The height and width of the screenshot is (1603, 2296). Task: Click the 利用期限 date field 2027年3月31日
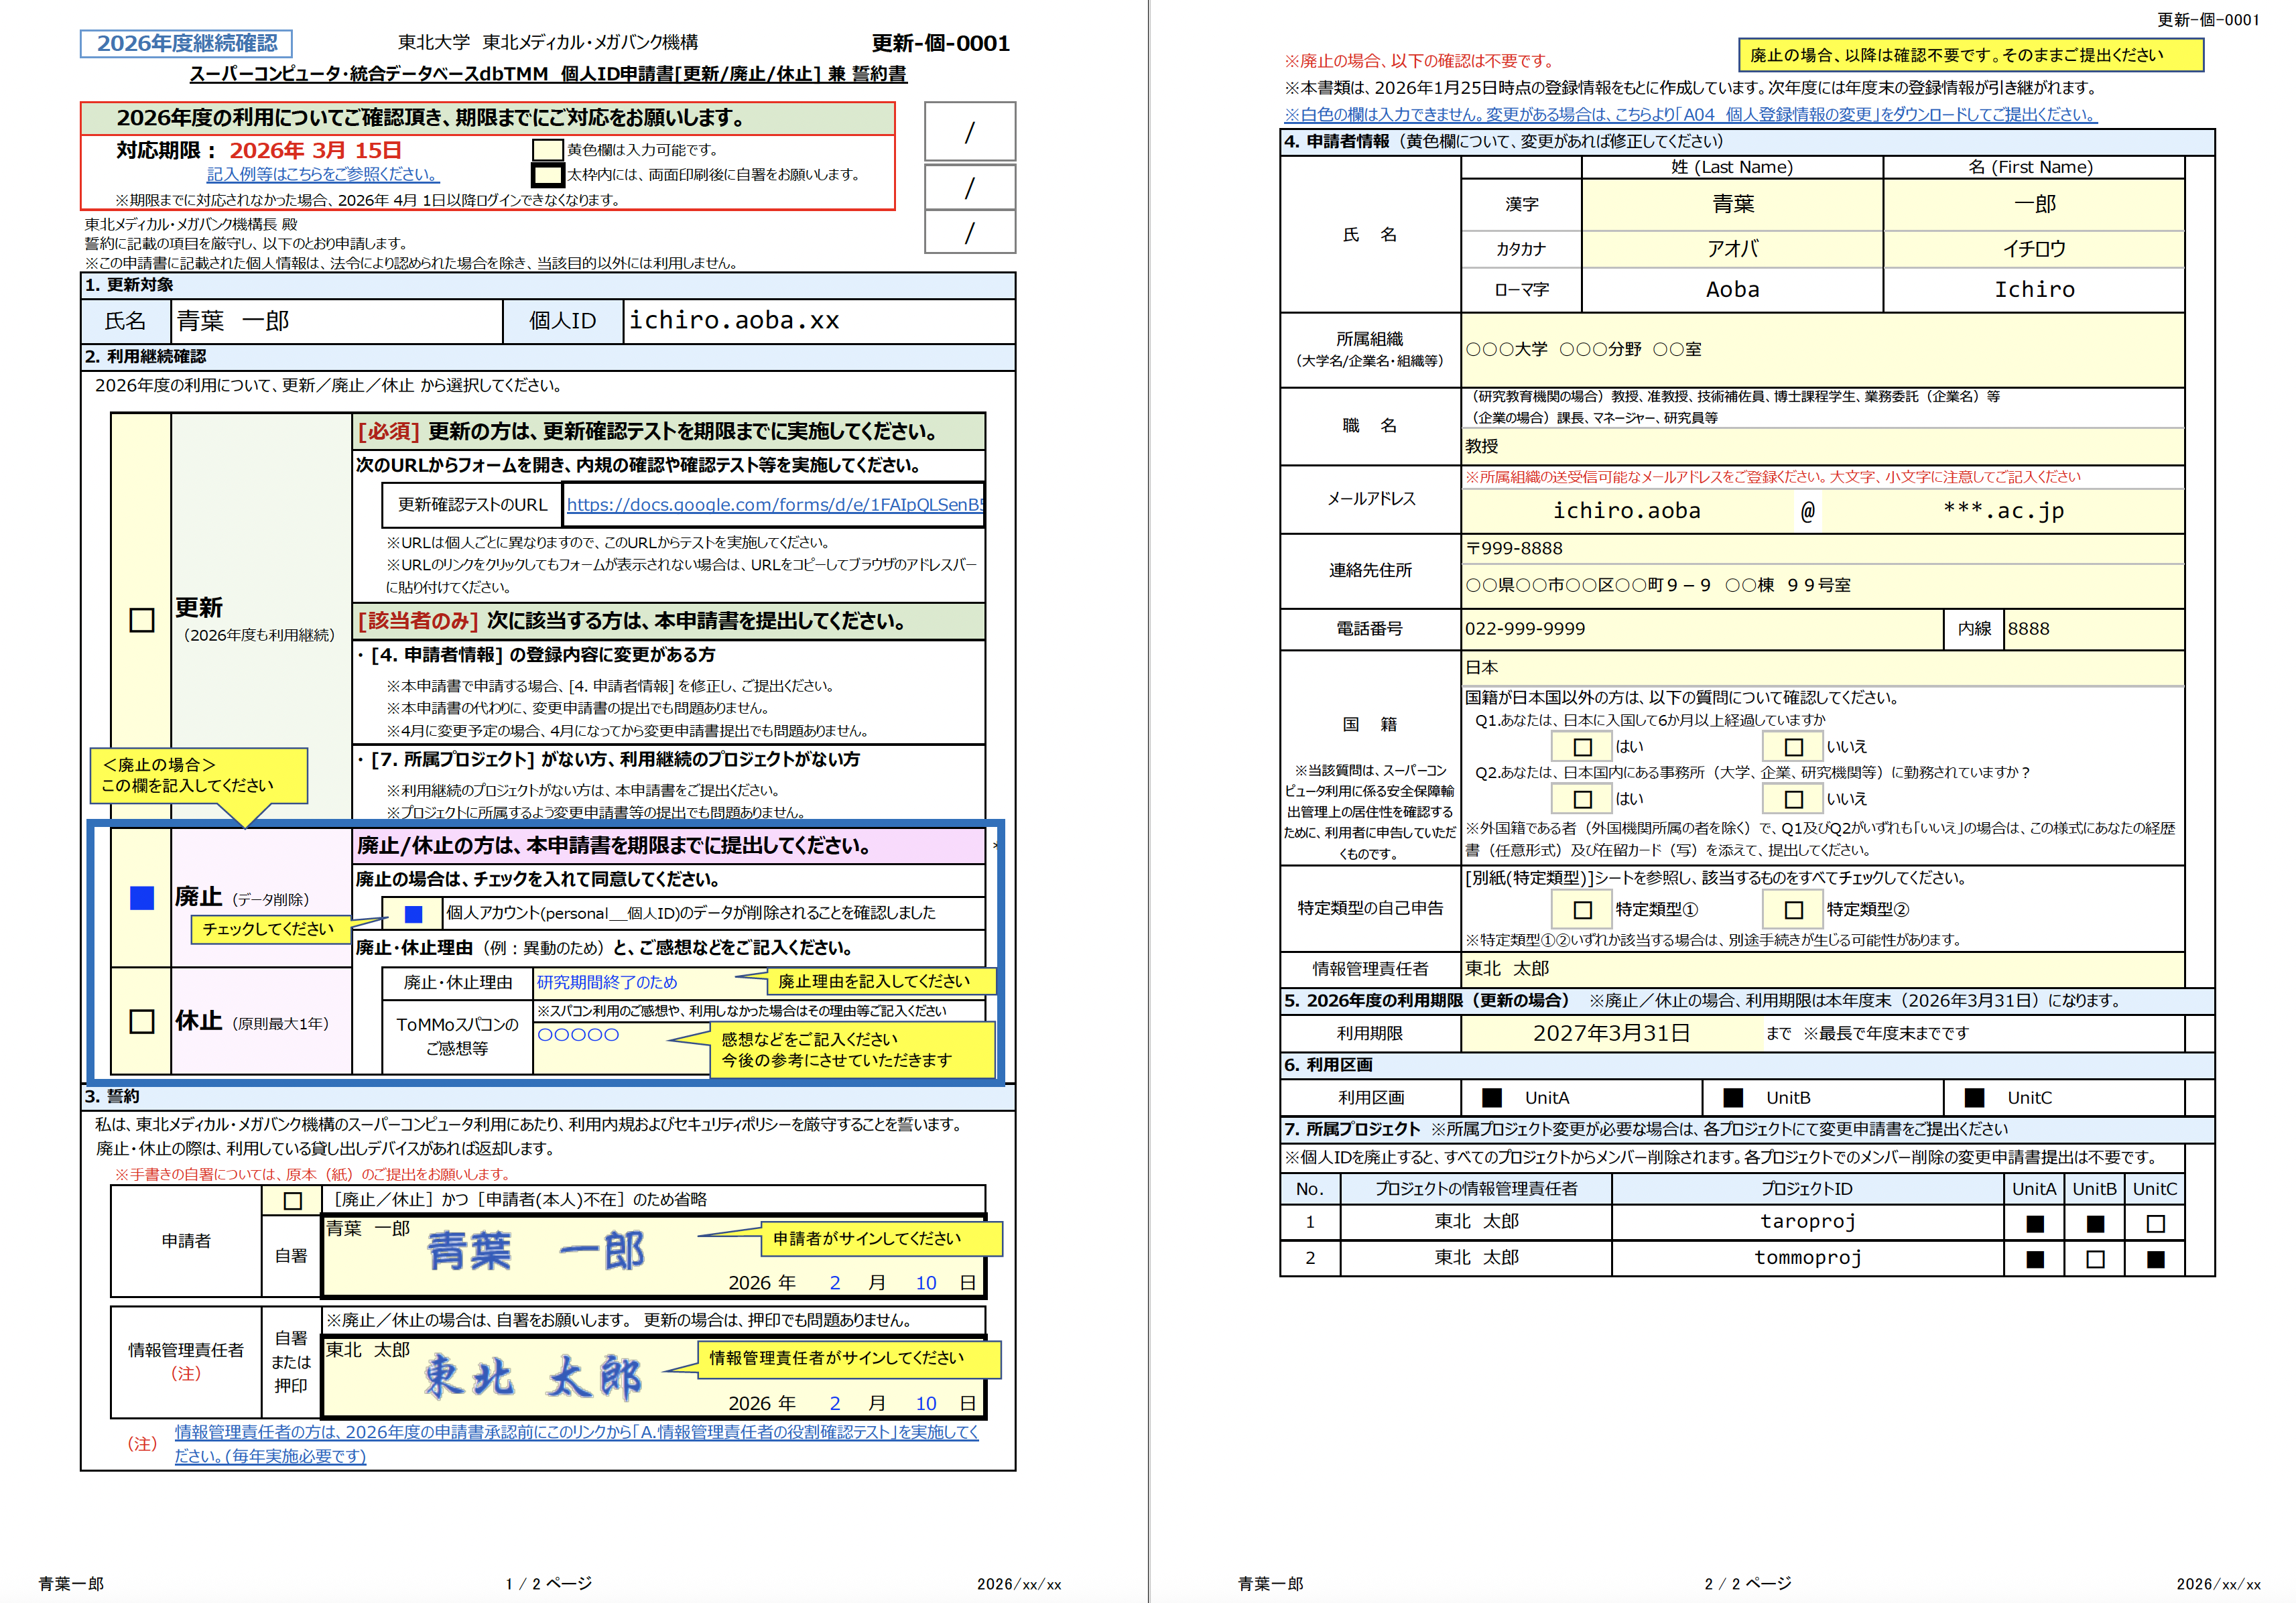pyautogui.click(x=1611, y=1033)
